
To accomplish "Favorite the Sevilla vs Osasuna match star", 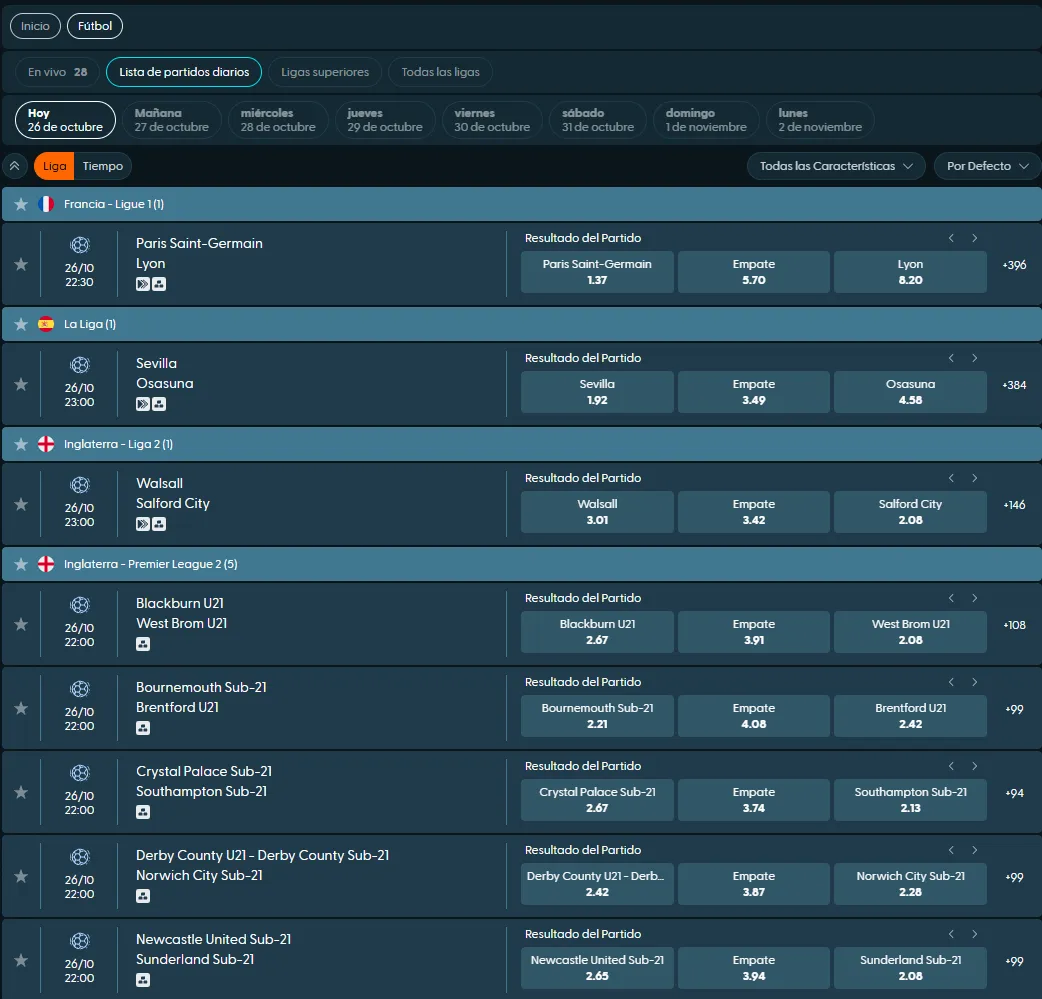I will [21, 384].
